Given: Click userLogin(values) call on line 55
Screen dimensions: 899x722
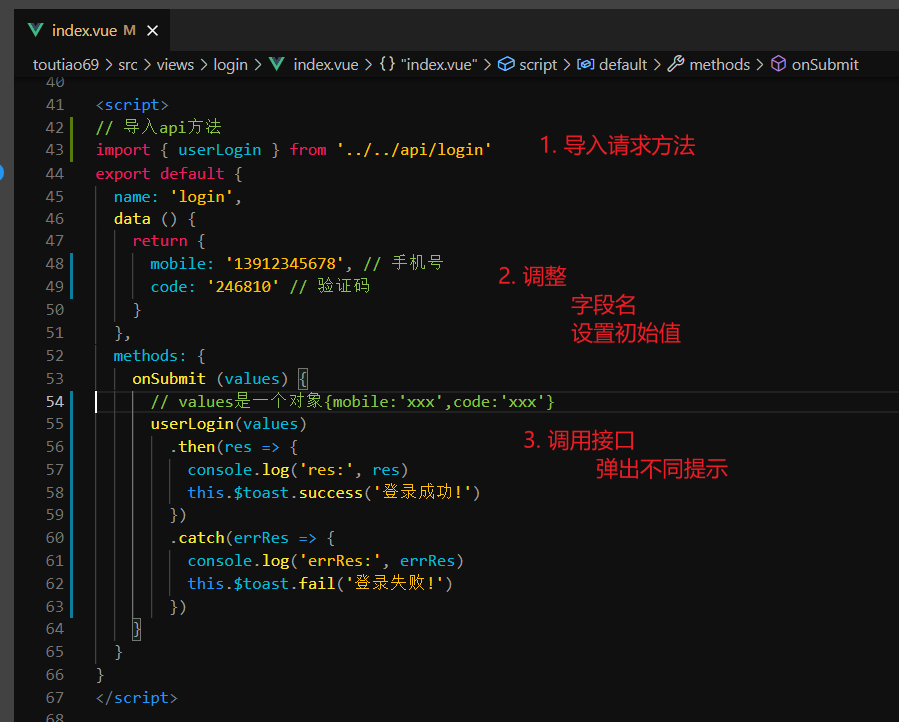Looking at the screenshot, I should tap(229, 424).
